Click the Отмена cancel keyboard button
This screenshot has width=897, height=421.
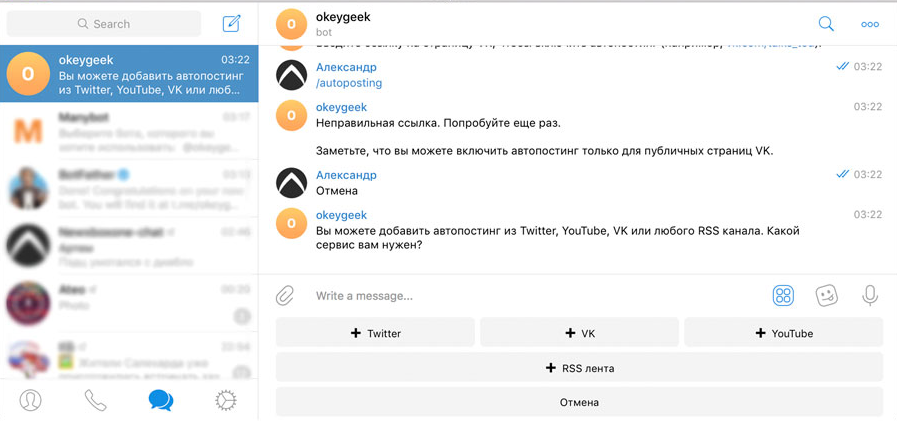[579, 402]
